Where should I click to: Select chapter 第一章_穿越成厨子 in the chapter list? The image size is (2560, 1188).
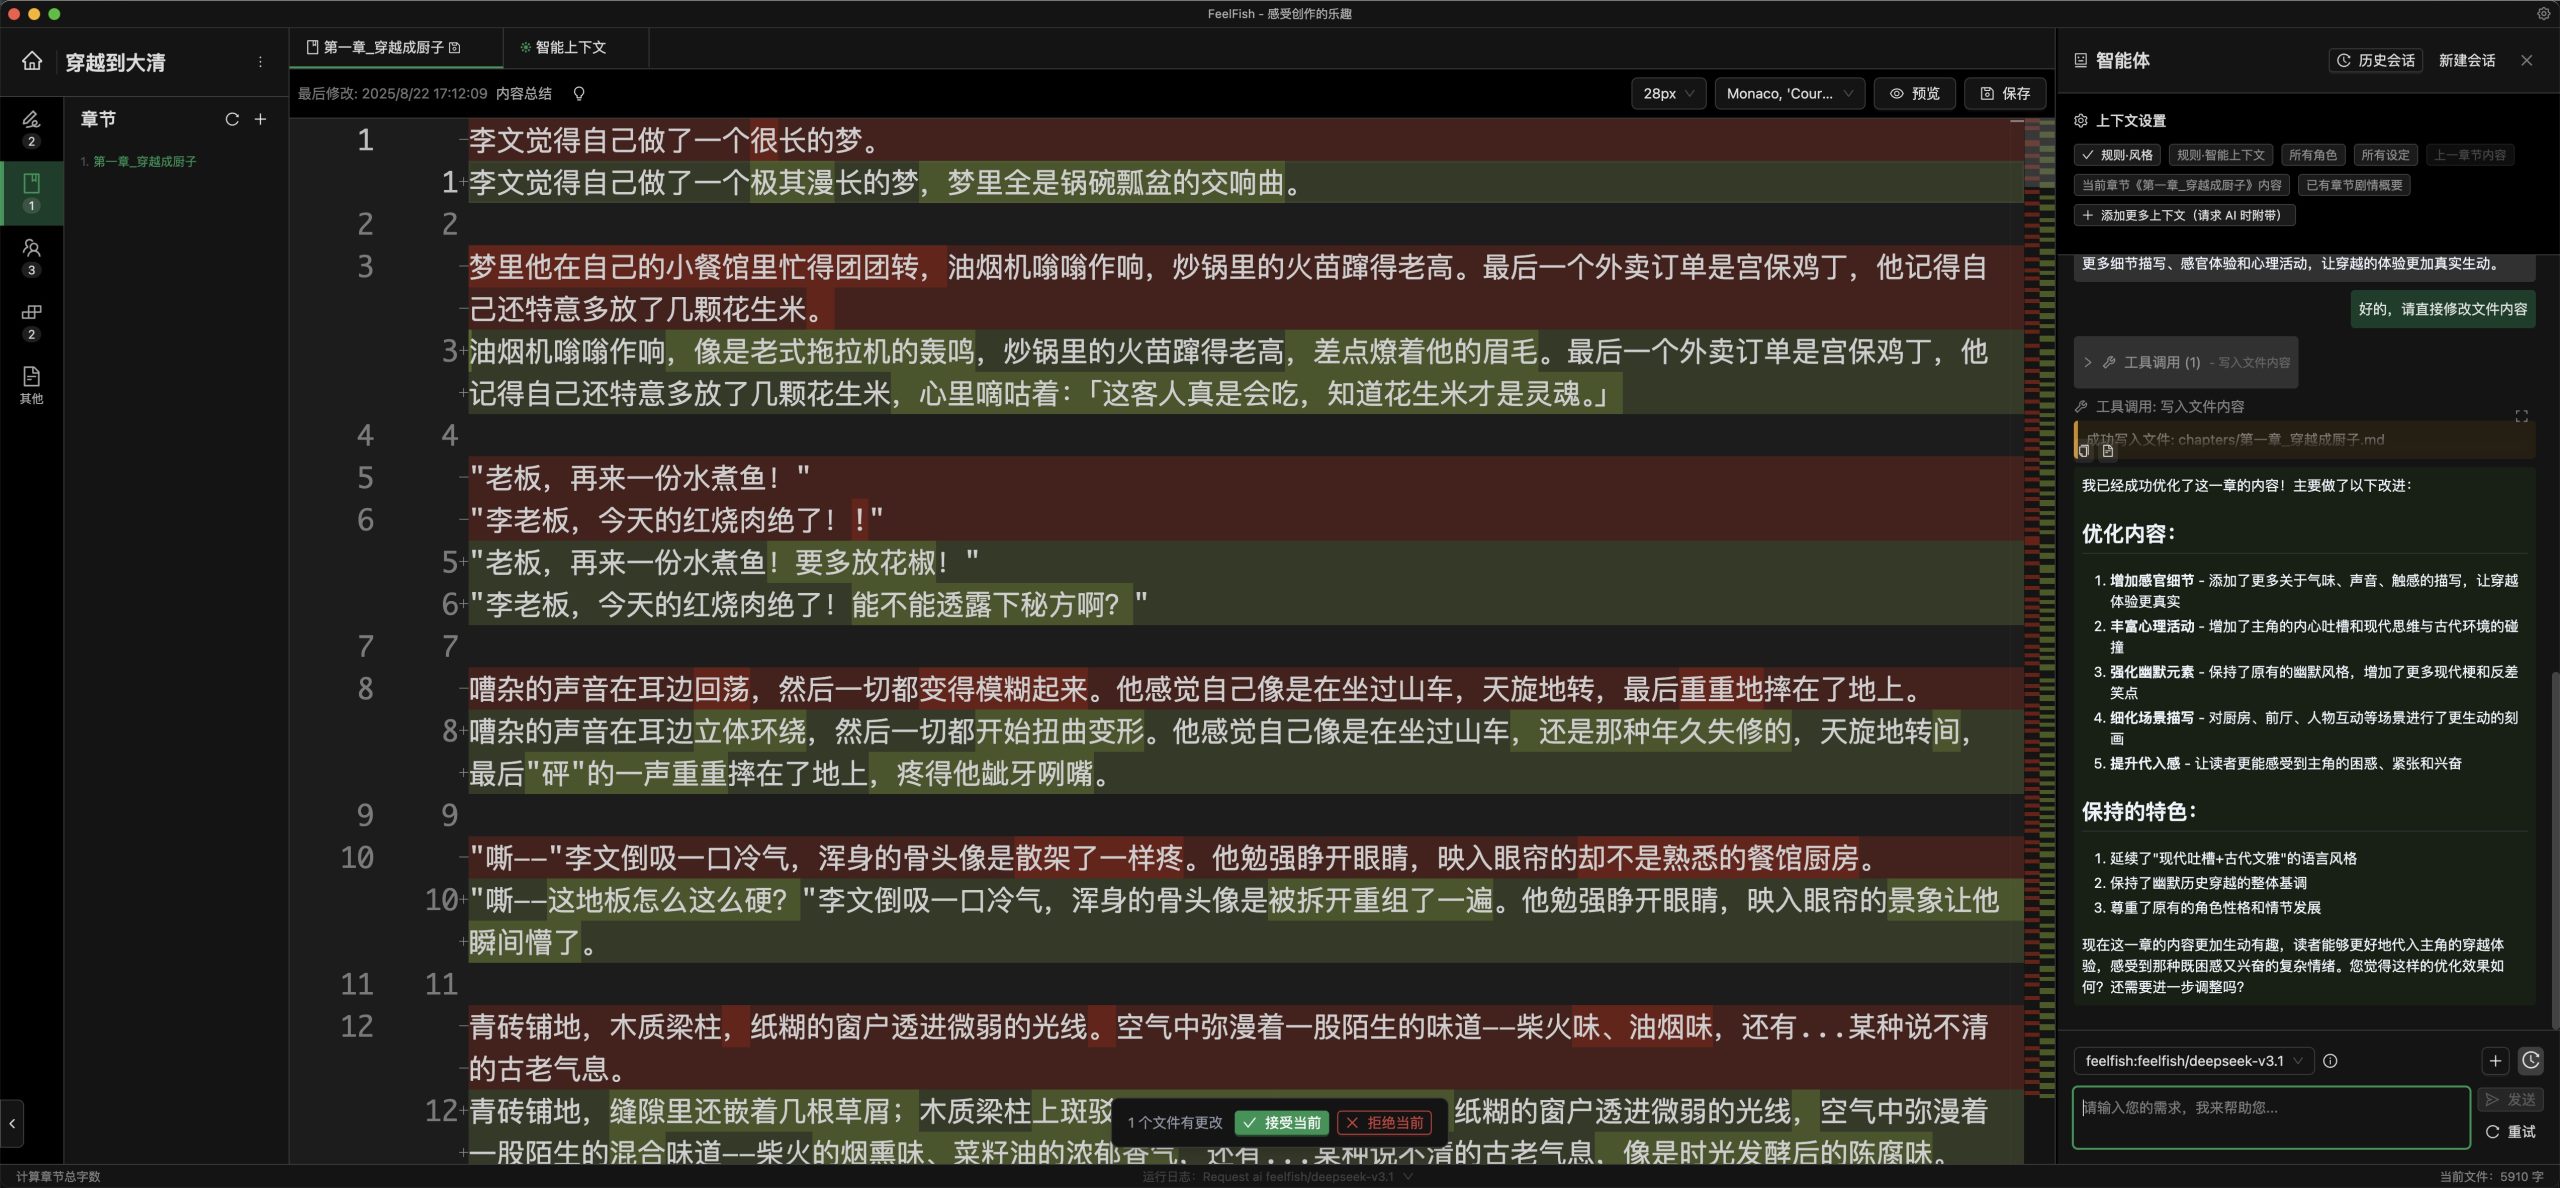(x=144, y=161)
